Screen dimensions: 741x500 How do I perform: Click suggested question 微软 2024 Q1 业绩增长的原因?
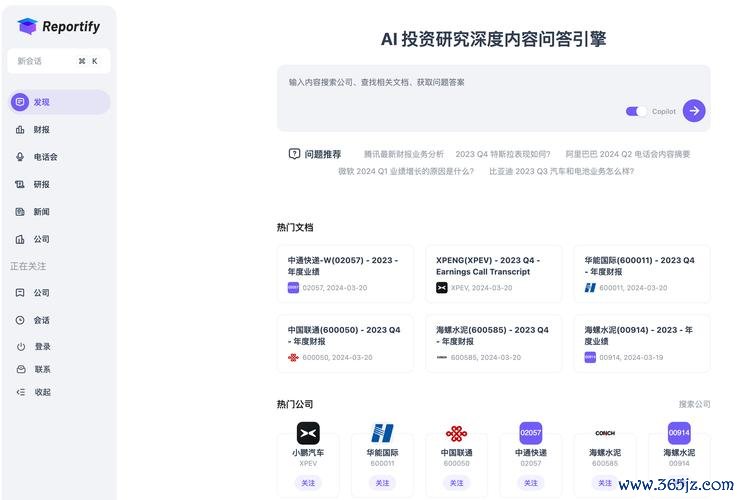[405, 171]
